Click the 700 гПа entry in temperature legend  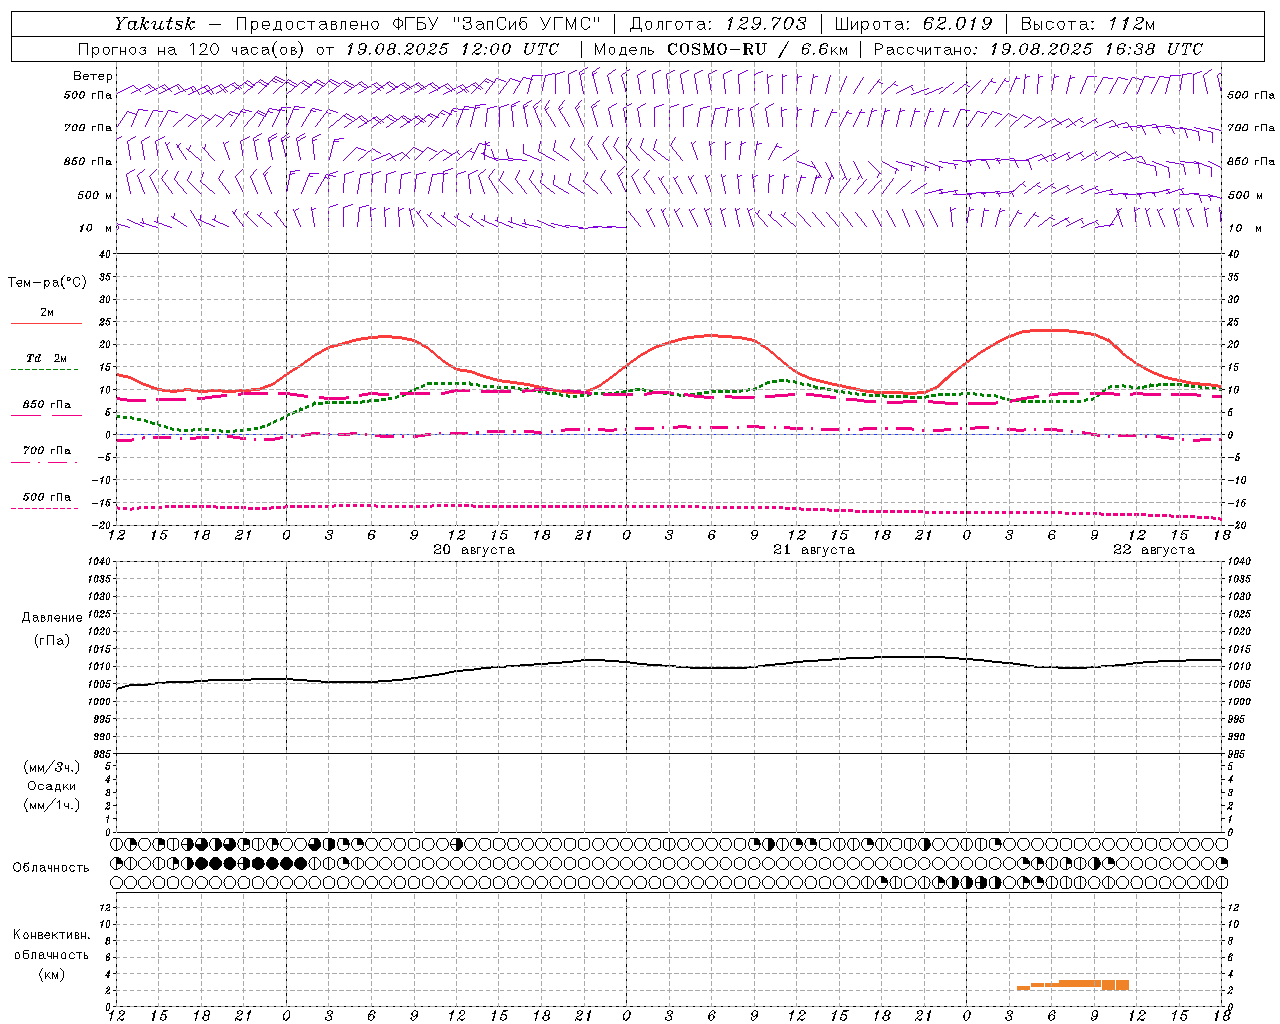tap(47, 451)
